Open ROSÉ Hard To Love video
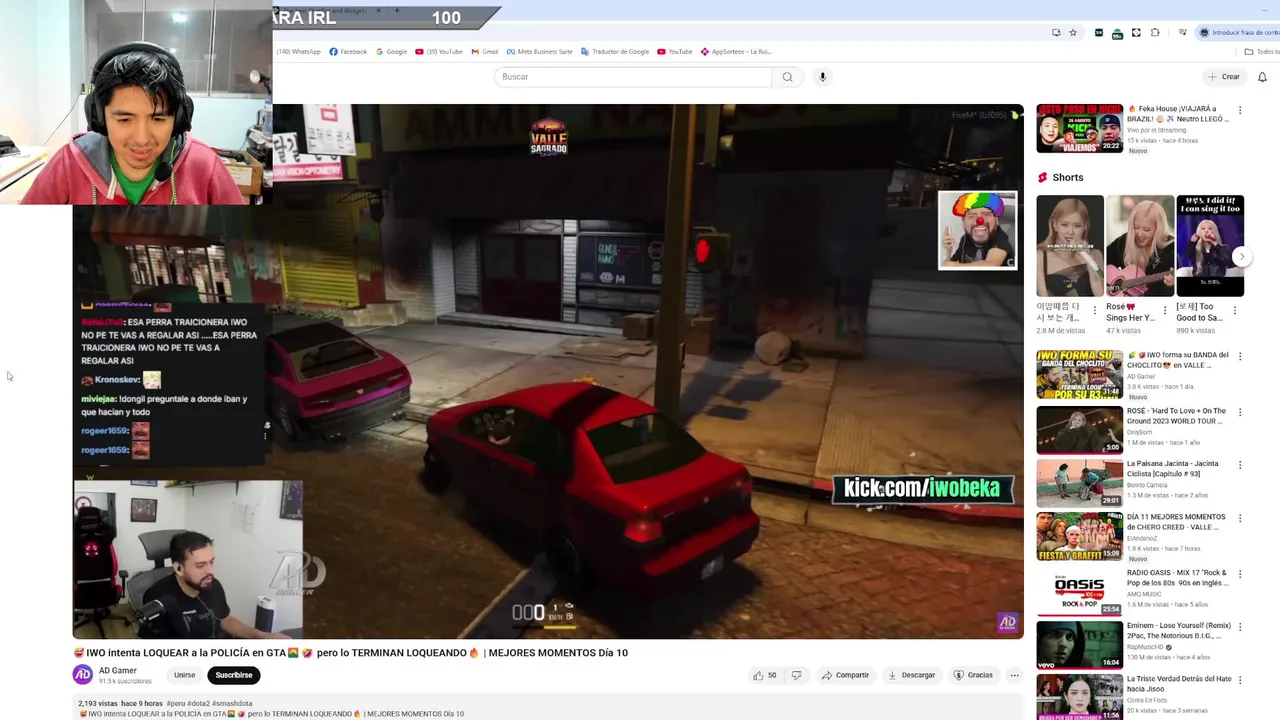This screenshot has height=720, width=1280. (x=1079, y=429)
